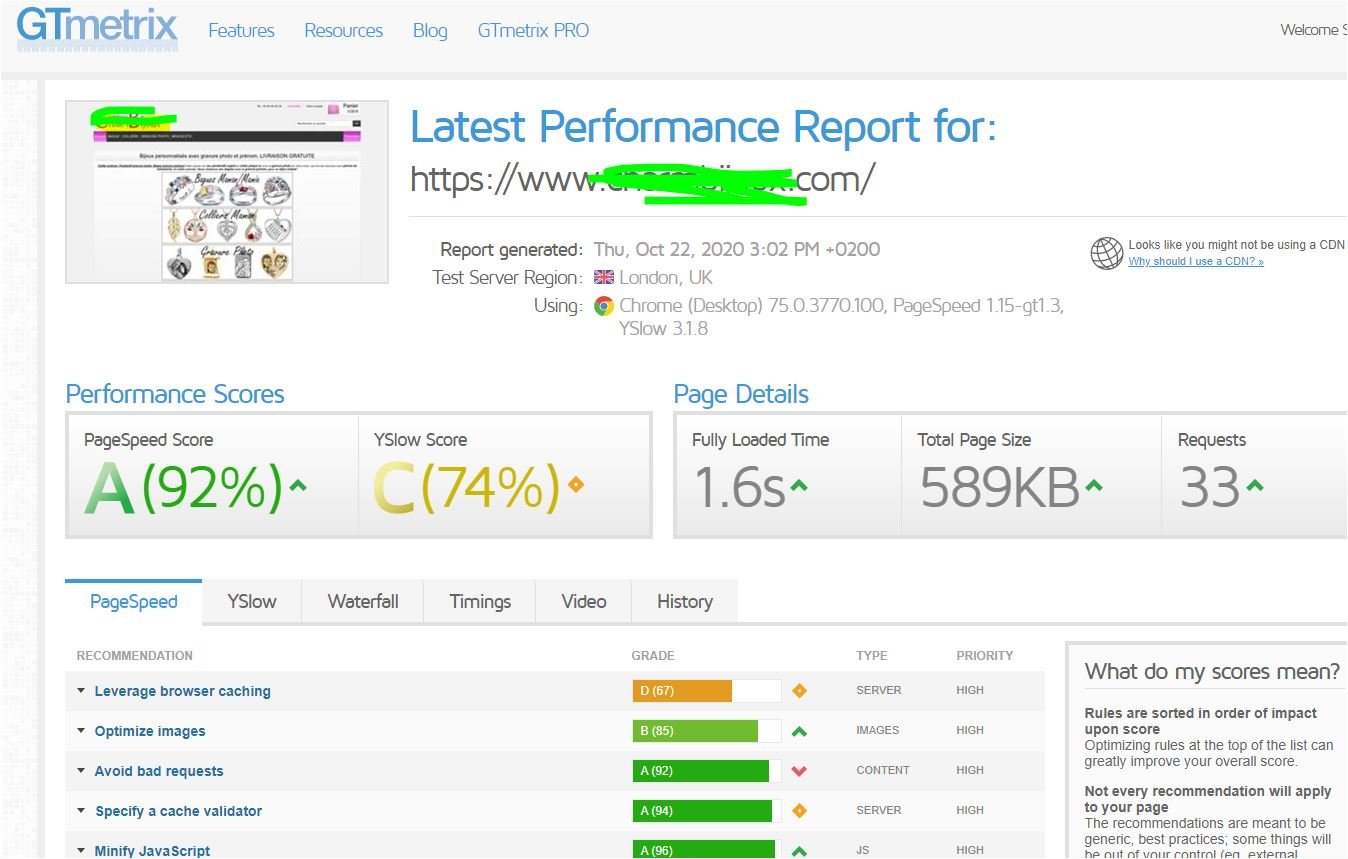Click the website screenshot thumbnail
The width and height of the screenshot is (1348, 859).
tap(227, 191)
